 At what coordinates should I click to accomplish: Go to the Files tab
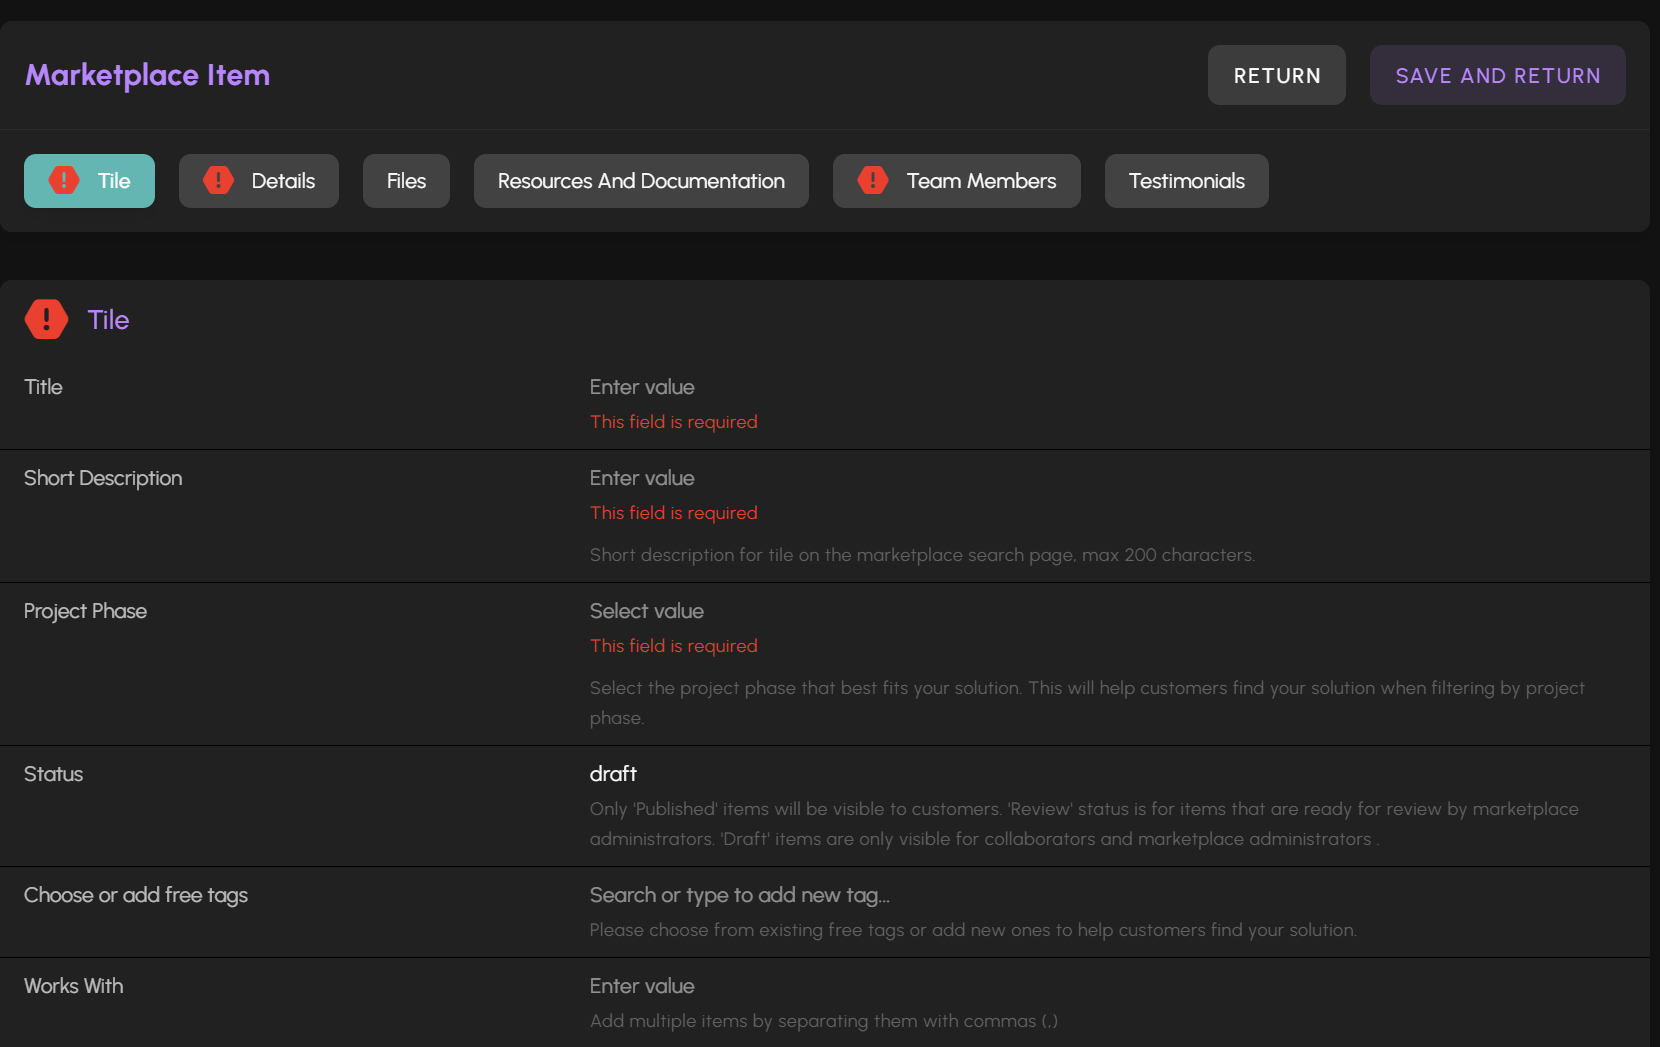tap(406, 181)
